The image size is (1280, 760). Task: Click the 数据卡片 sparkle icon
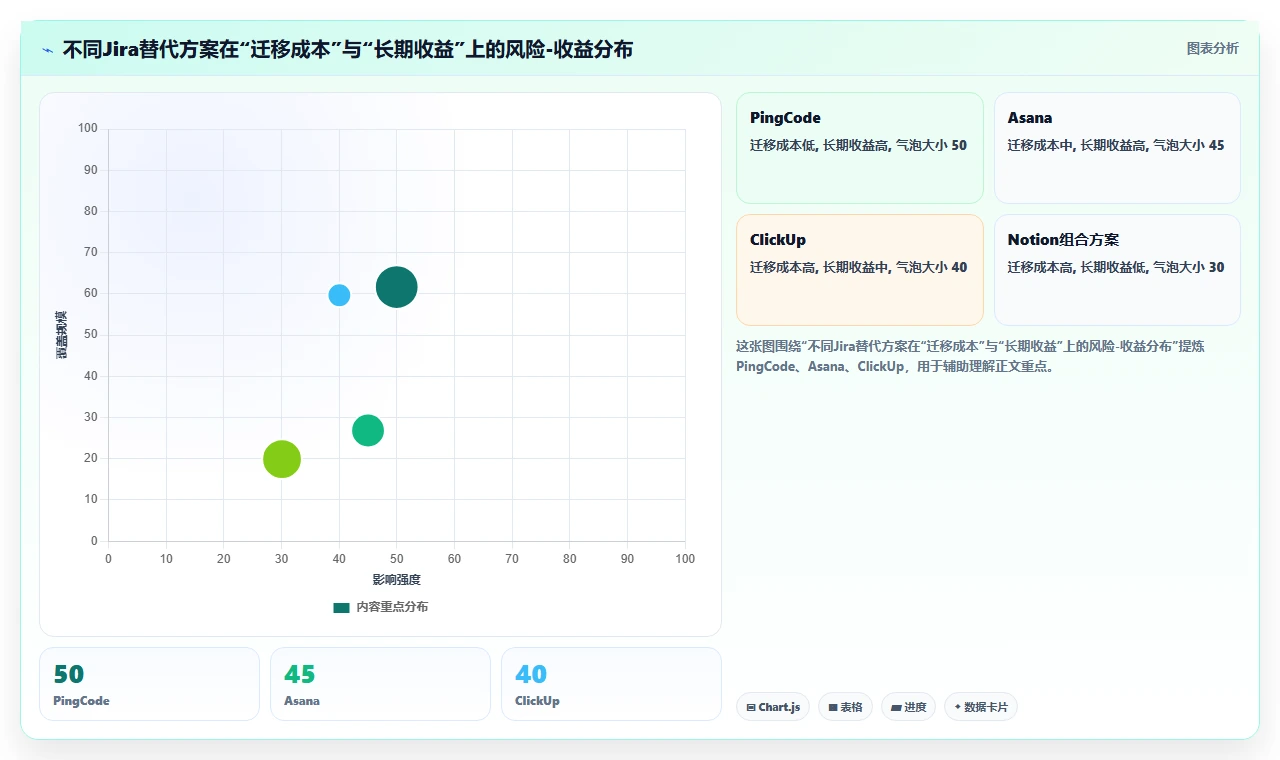pyautogui.click(x=957, y=707)
